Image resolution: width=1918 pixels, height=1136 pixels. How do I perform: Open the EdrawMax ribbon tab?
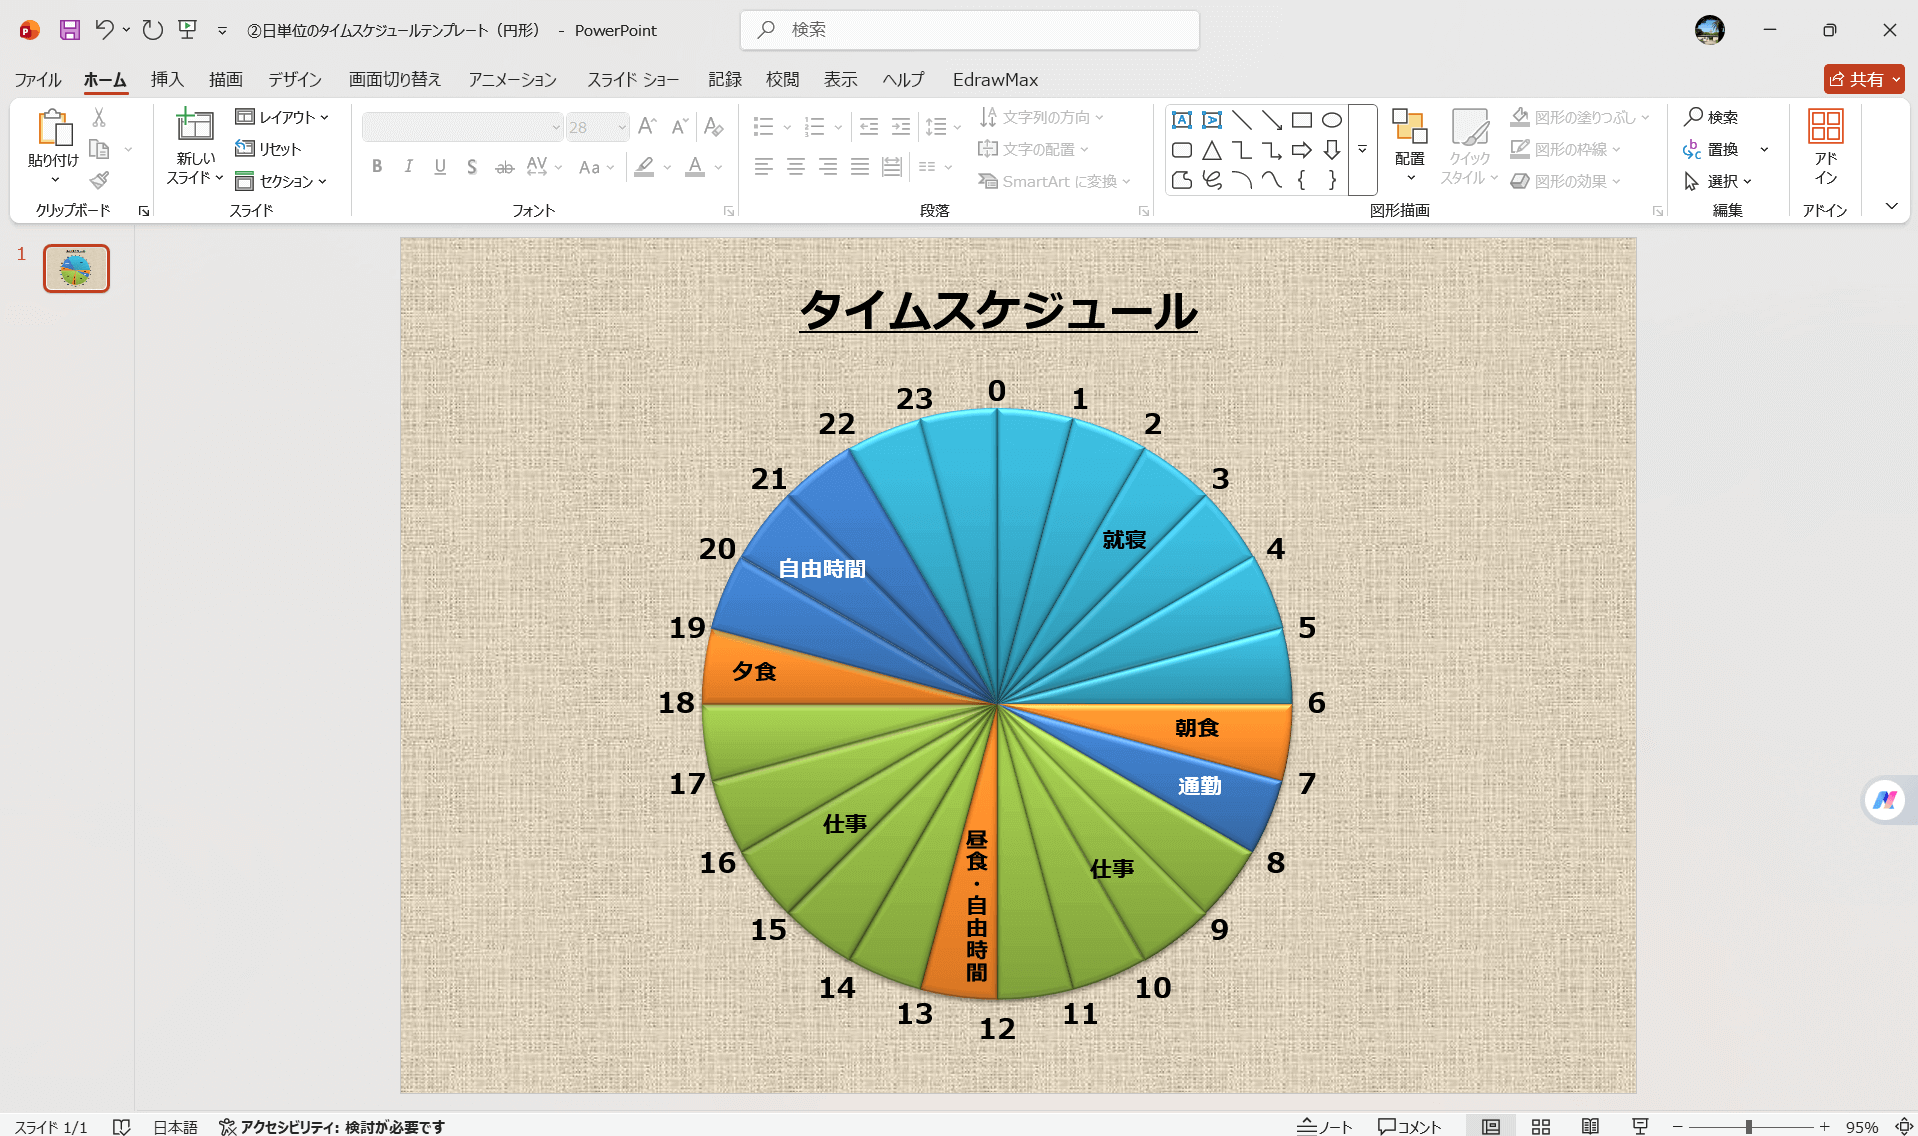[x=994, y=79]
